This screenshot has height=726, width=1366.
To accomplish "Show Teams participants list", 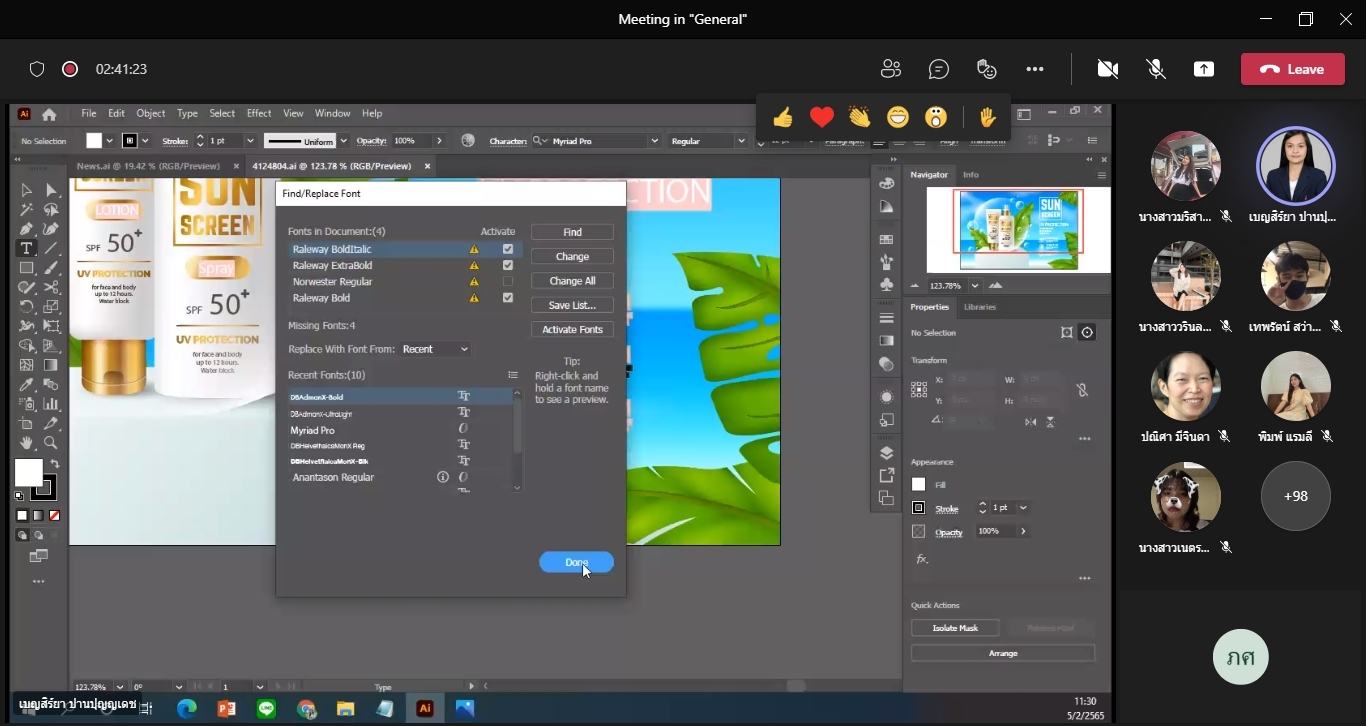I will click(890, 69).
